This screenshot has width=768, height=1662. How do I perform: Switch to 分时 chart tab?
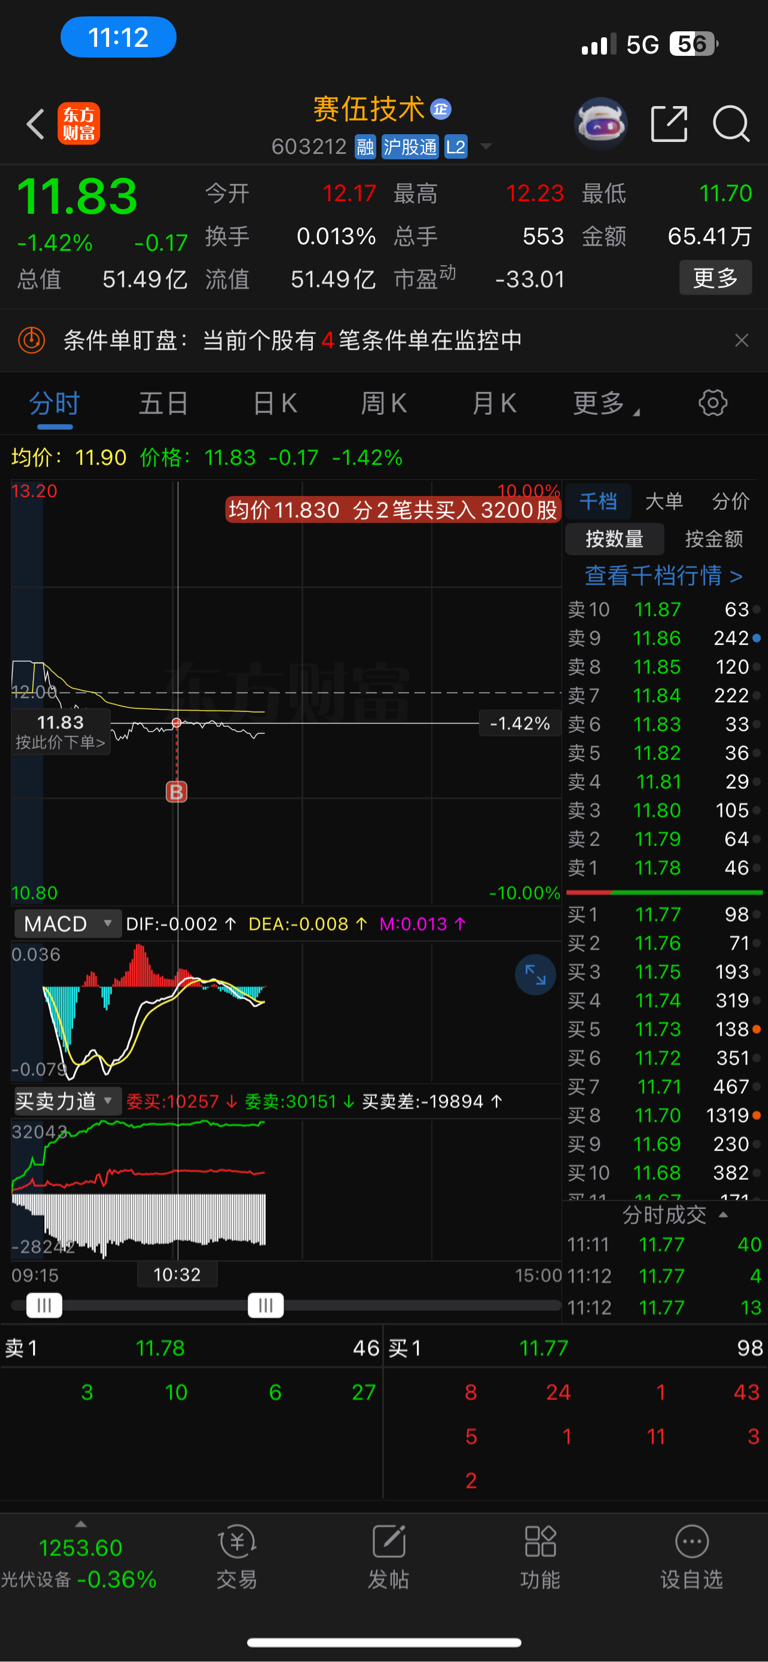tap(54, 404)
